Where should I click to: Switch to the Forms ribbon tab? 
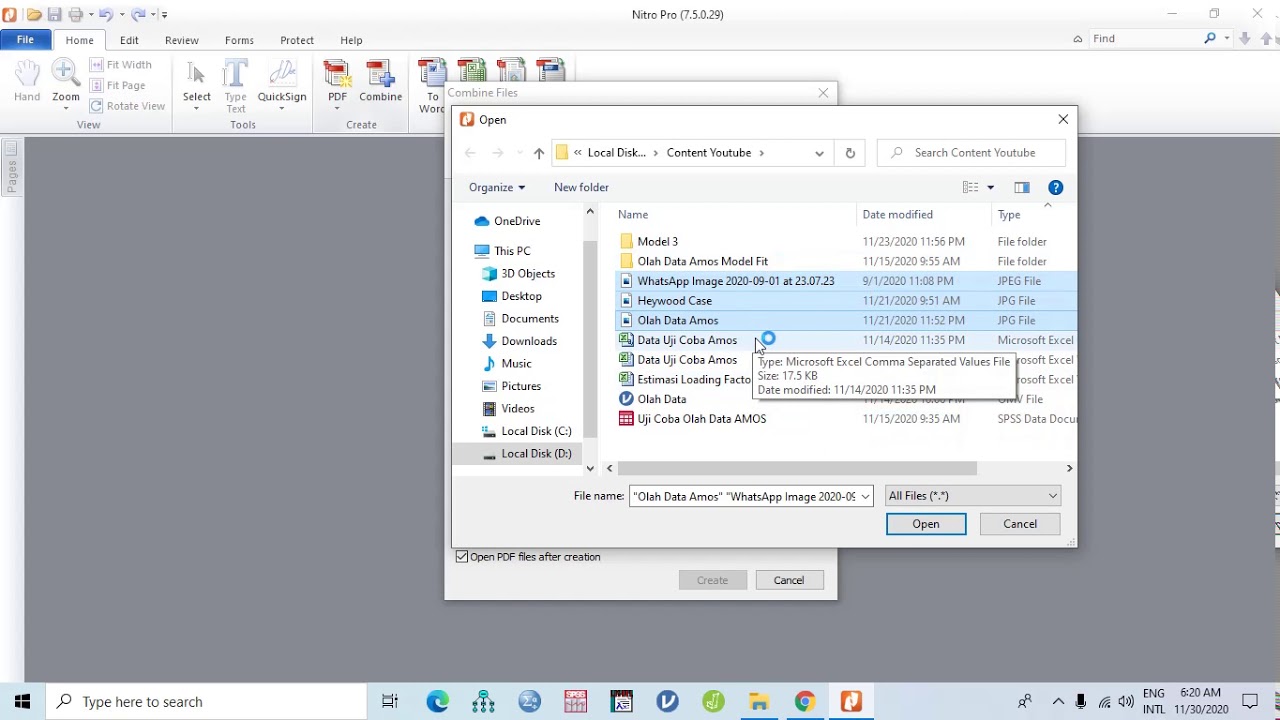click(x=239, y=40)
